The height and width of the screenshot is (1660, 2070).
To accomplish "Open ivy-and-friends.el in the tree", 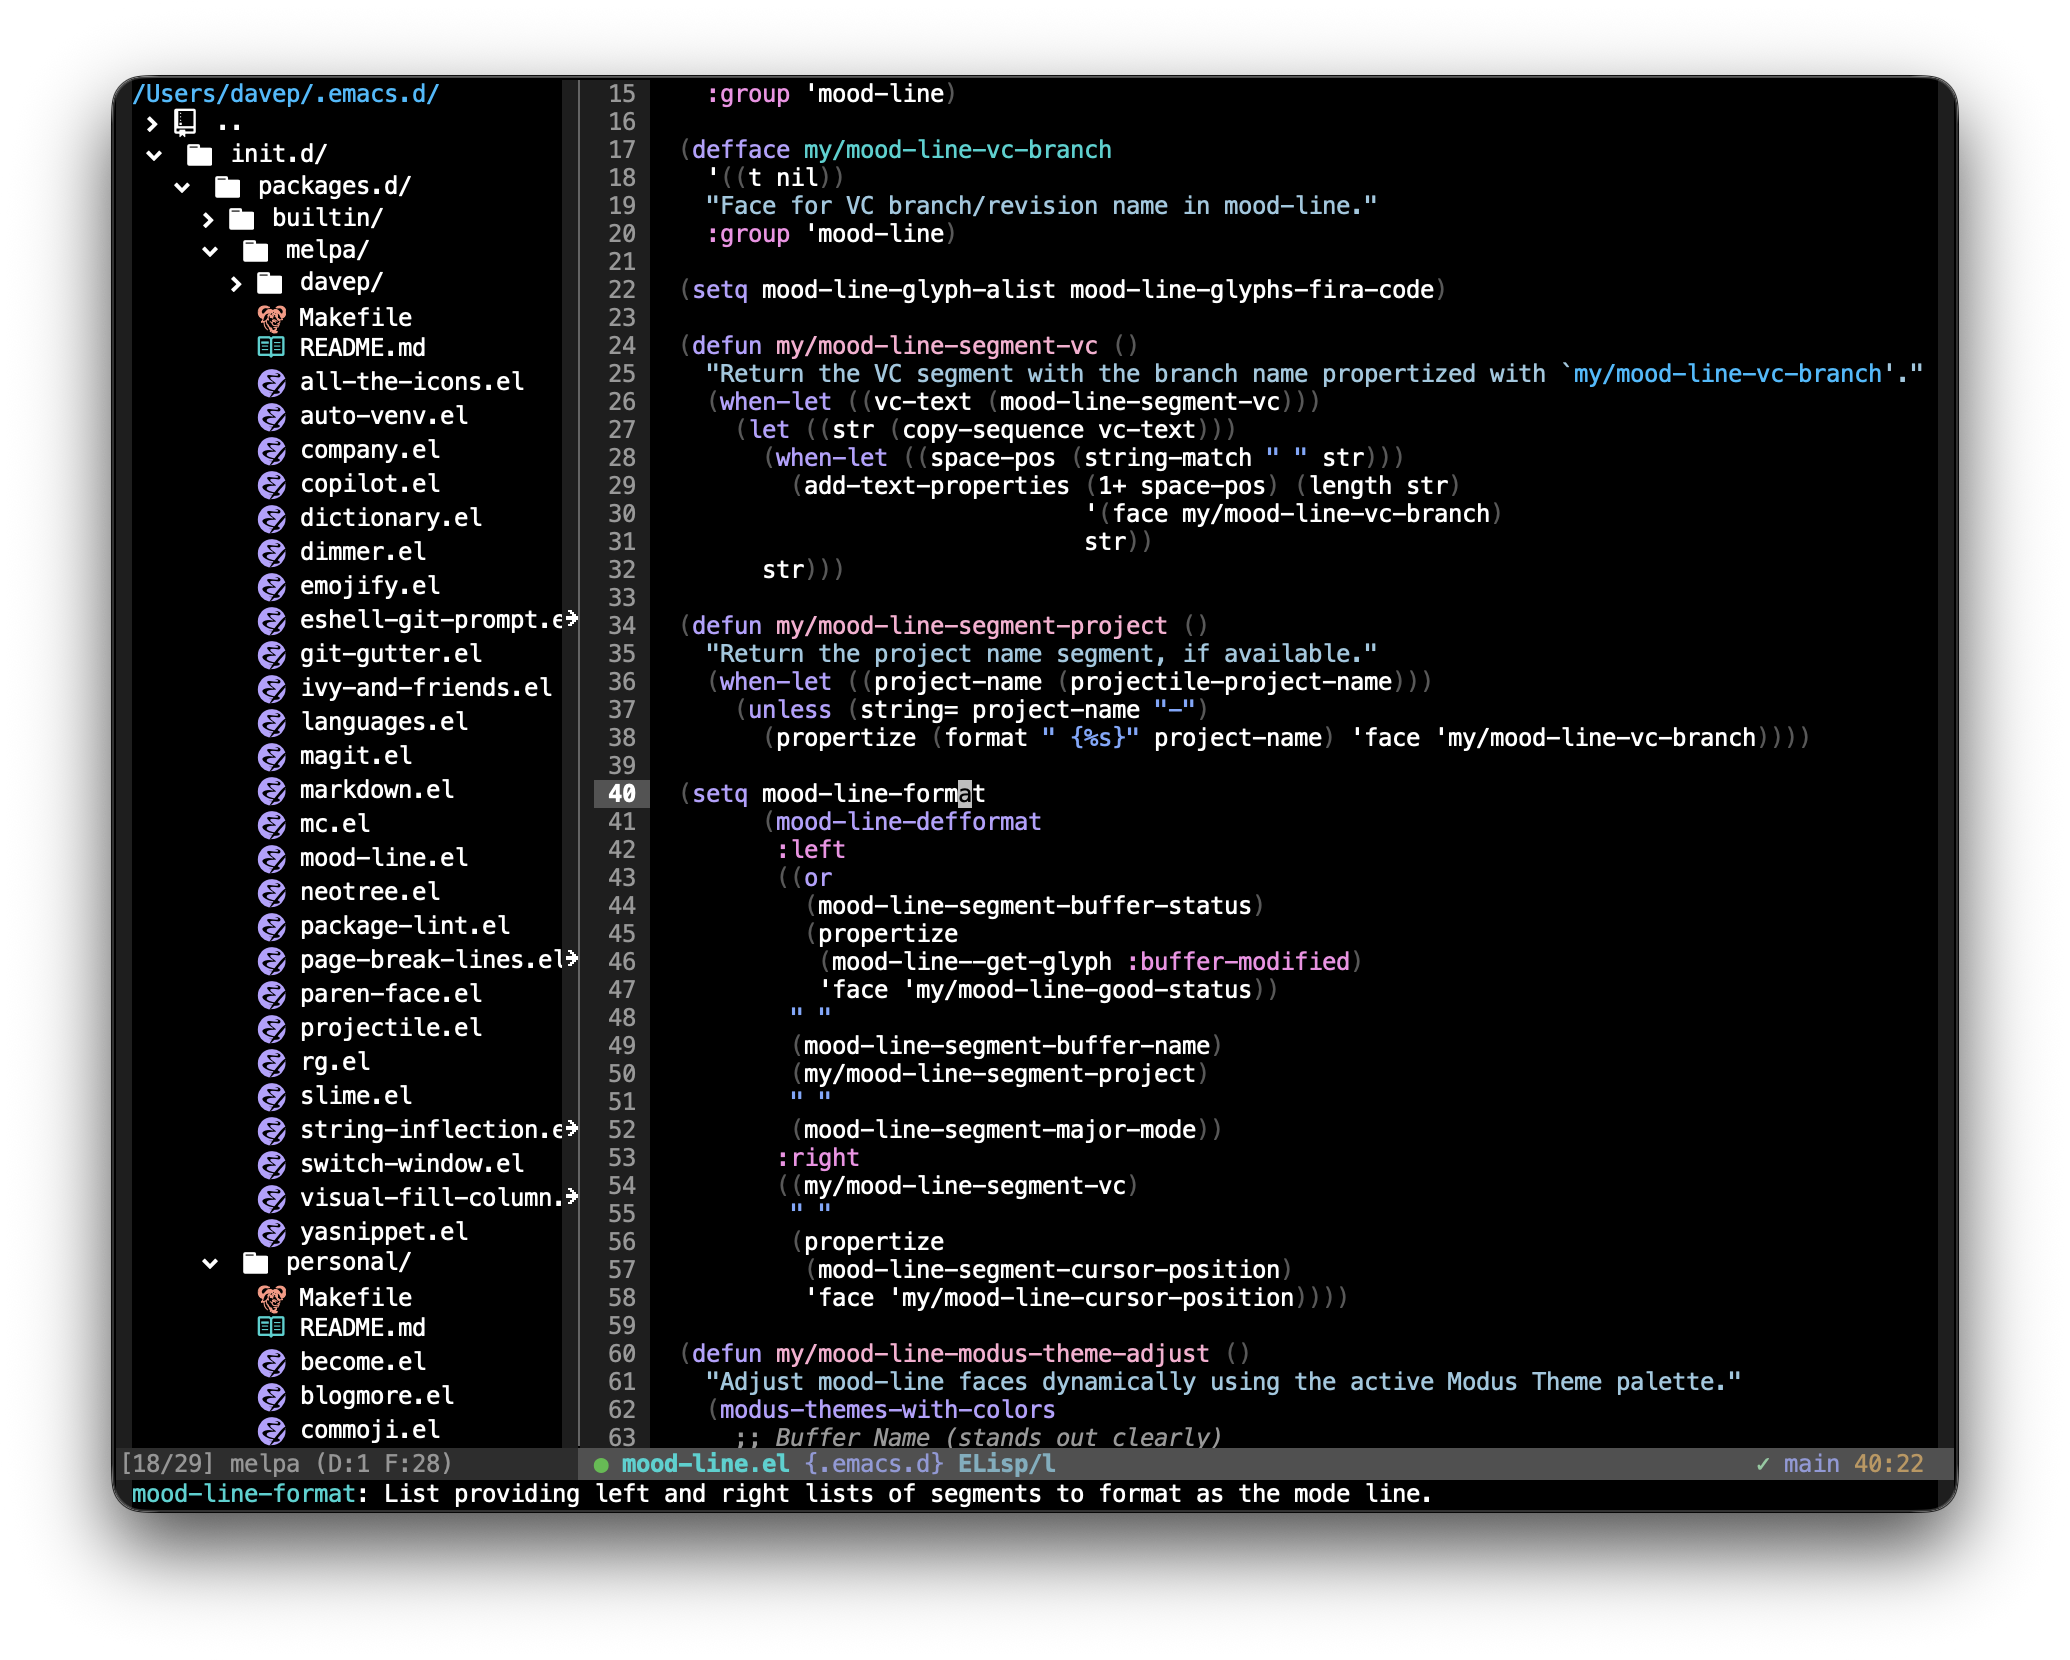I will [426, 688].
